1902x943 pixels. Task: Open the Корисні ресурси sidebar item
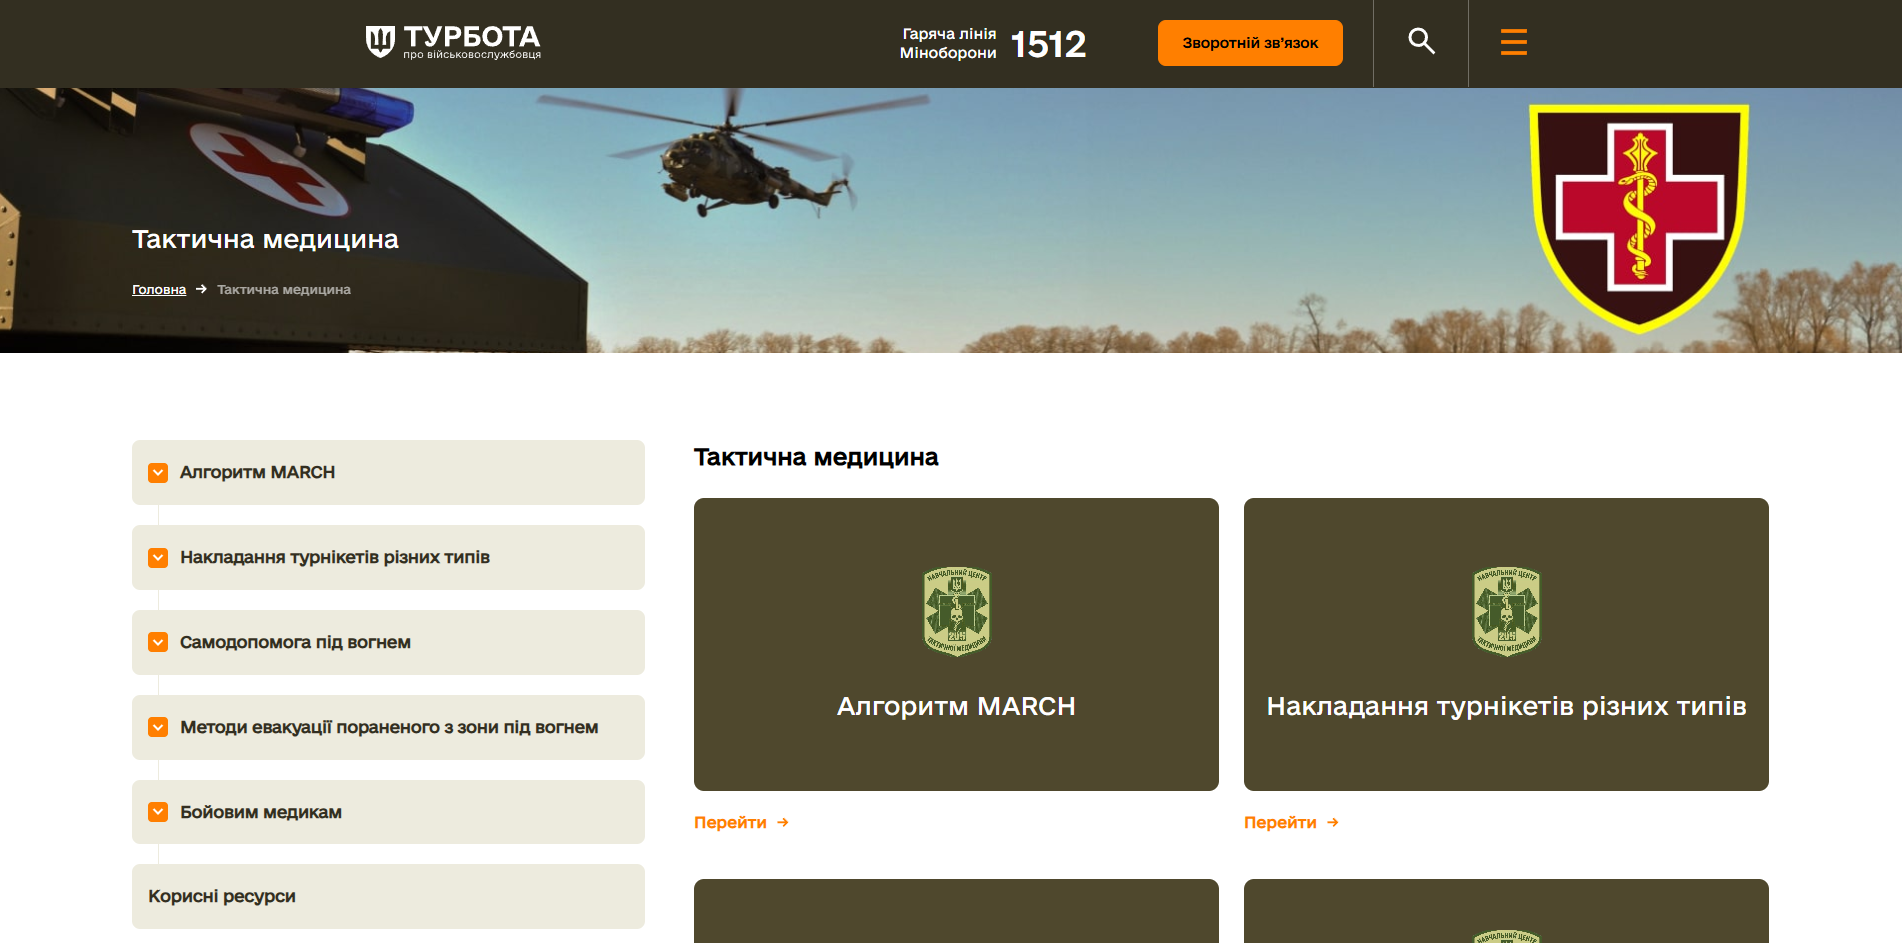coord(222,896)
